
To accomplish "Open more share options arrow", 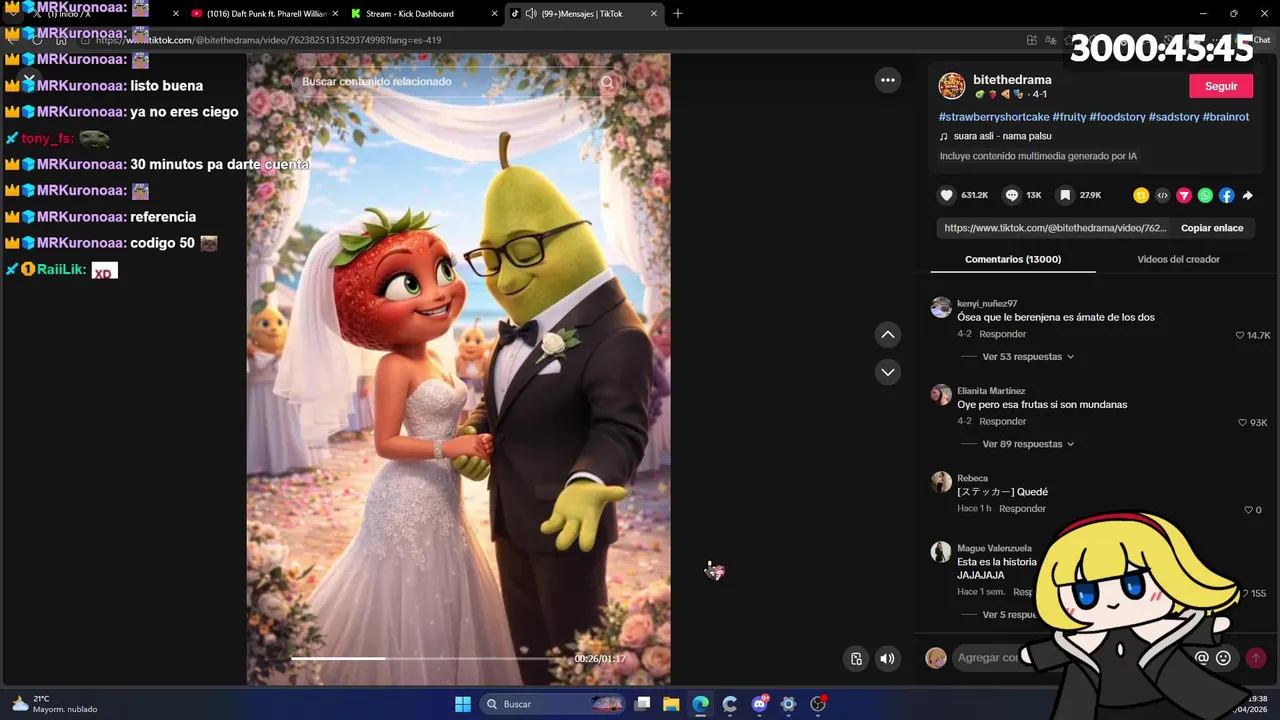I will tap(1247, 195).
